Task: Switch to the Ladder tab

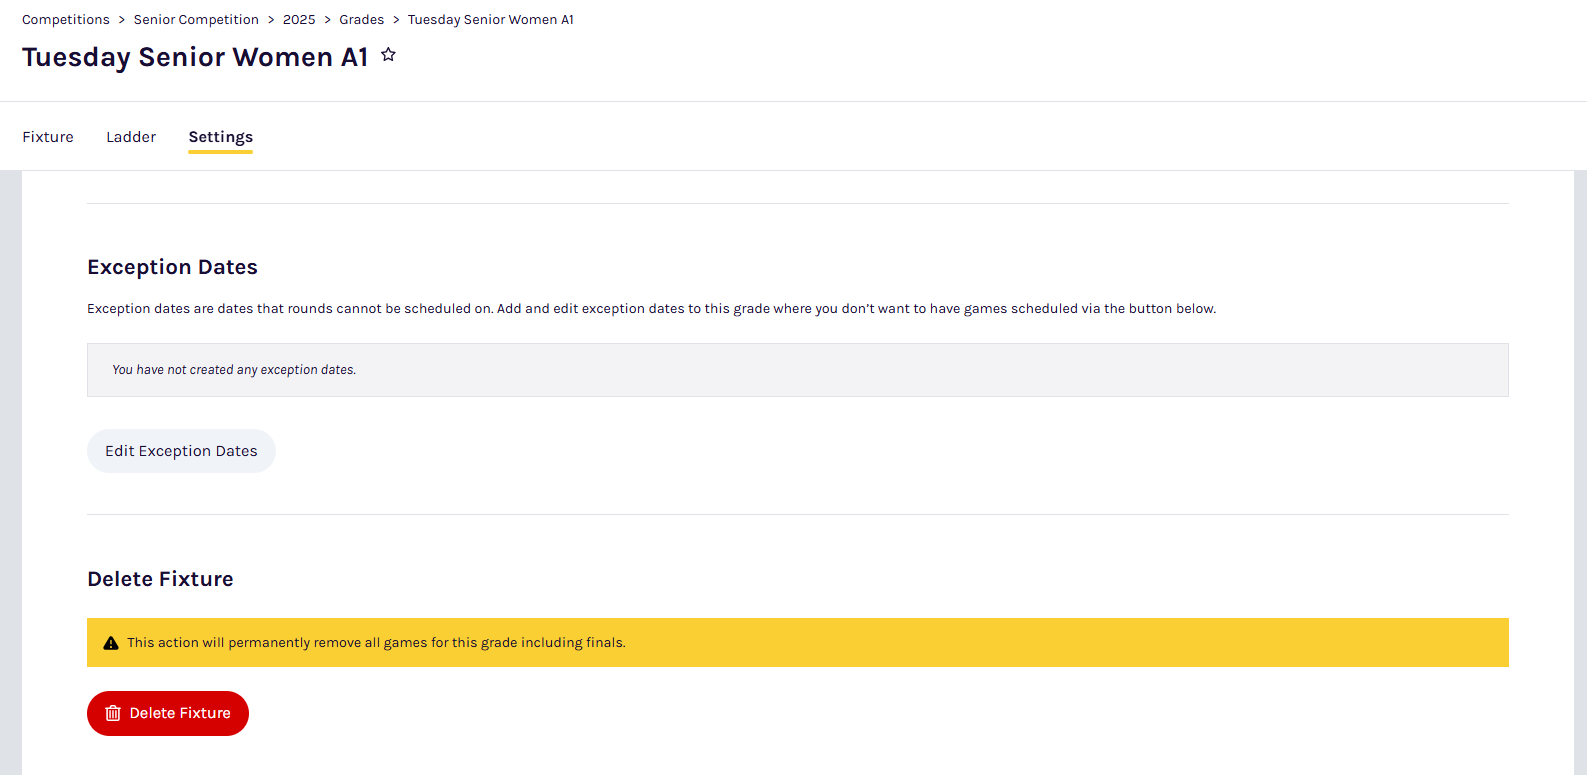Action: 131,137
